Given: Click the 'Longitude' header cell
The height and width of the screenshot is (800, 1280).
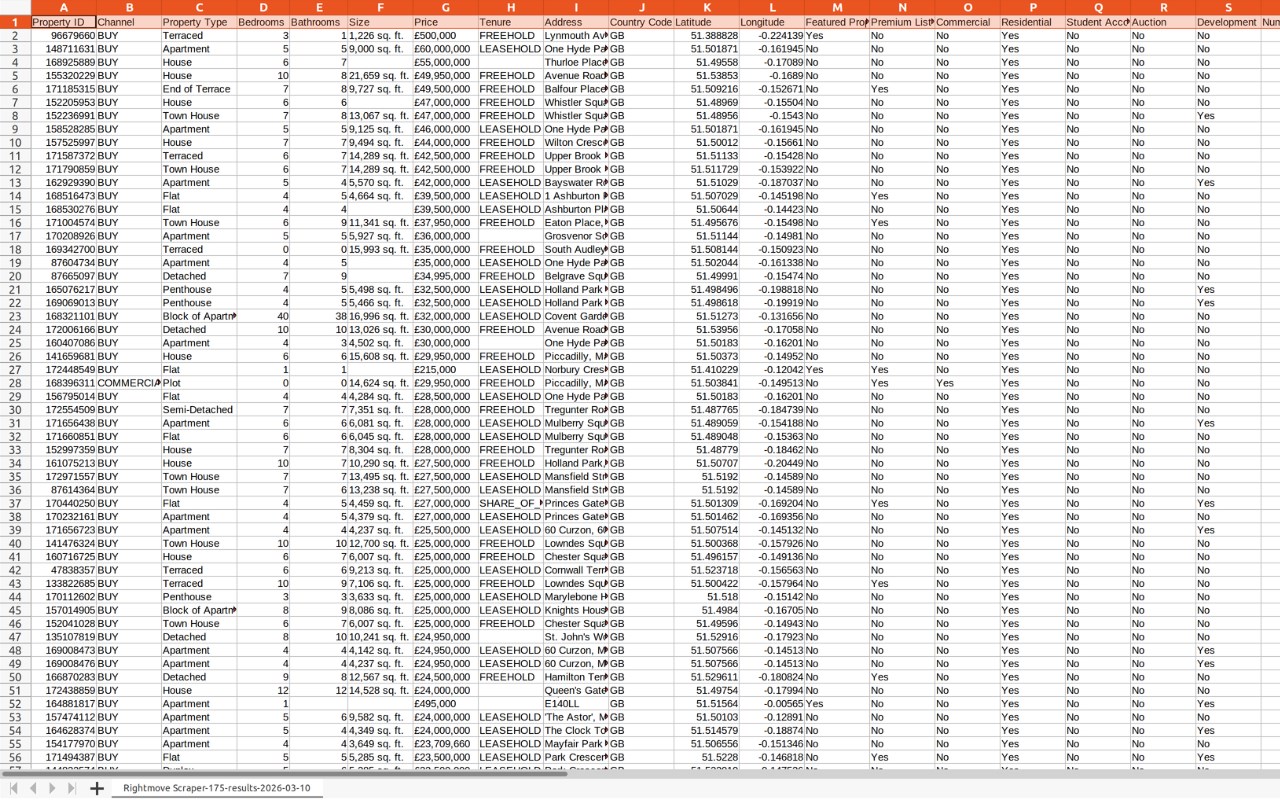Looking at the screenshot, I should click(x=771, y=22).
